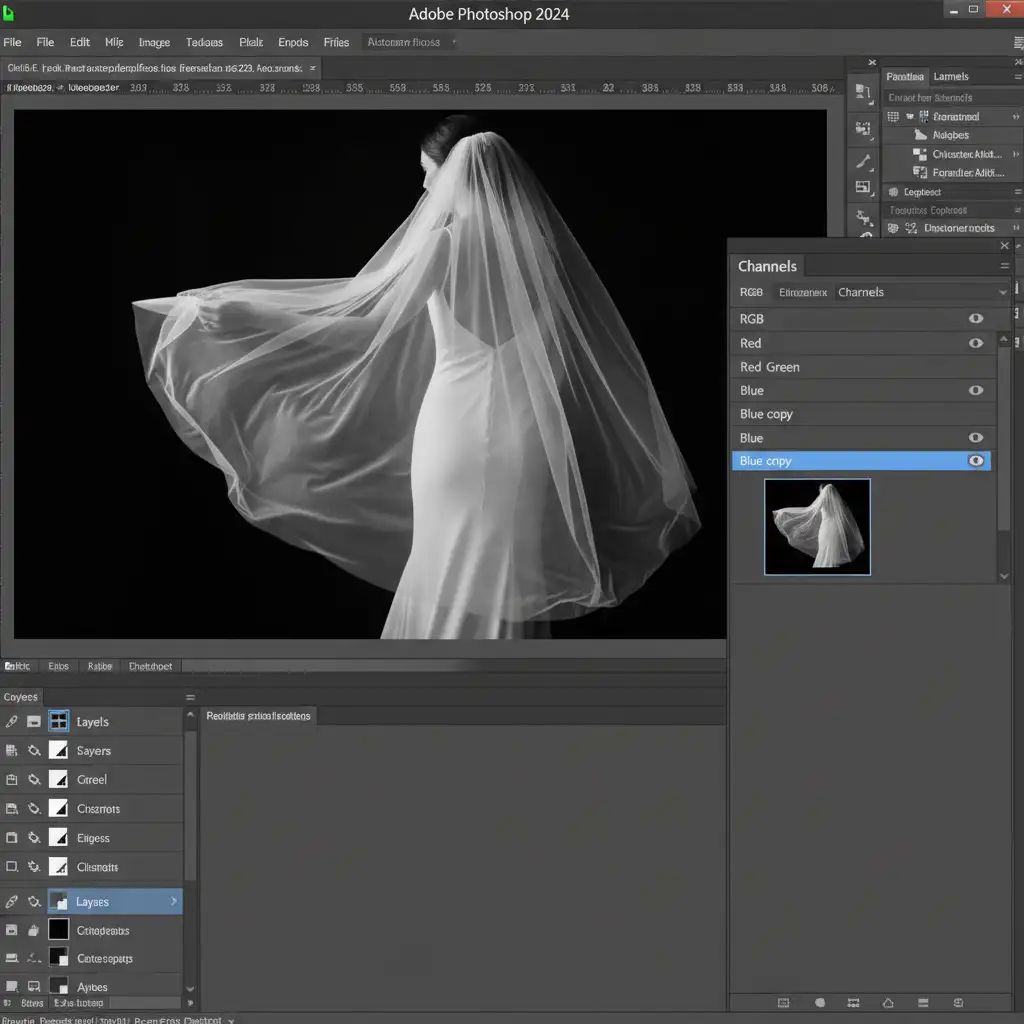Click the filled circle icon in Channels footer
The width and height of the screenshot is (1024, 1024).
pyautogui.click(x=820, y=1002)
